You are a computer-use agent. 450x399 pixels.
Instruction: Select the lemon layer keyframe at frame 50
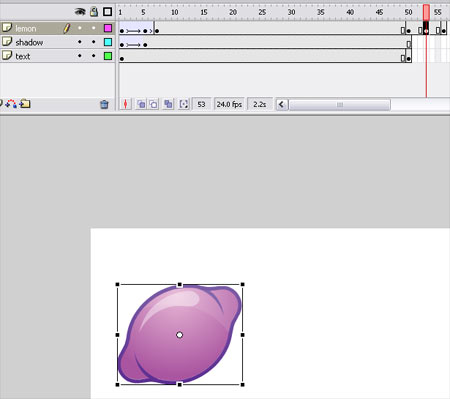tap(409, 31)
